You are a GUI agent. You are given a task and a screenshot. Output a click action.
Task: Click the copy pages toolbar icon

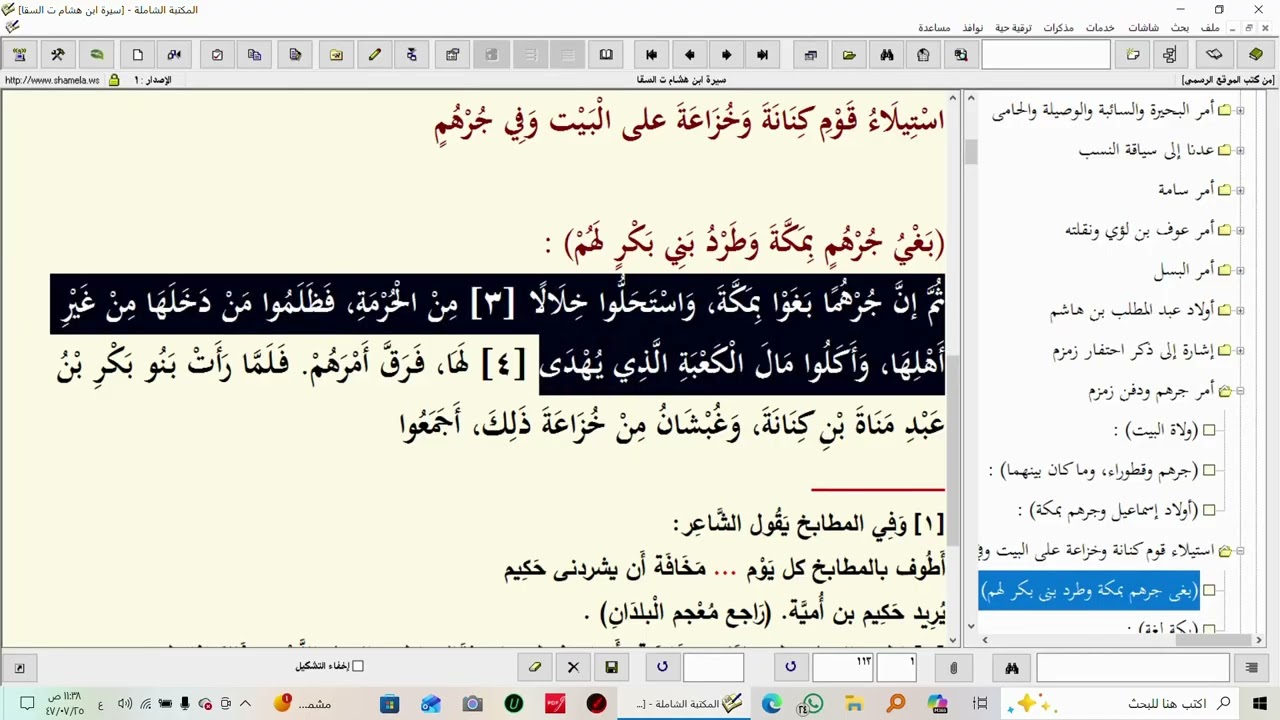pyautogui.click(x=254, y=55)
